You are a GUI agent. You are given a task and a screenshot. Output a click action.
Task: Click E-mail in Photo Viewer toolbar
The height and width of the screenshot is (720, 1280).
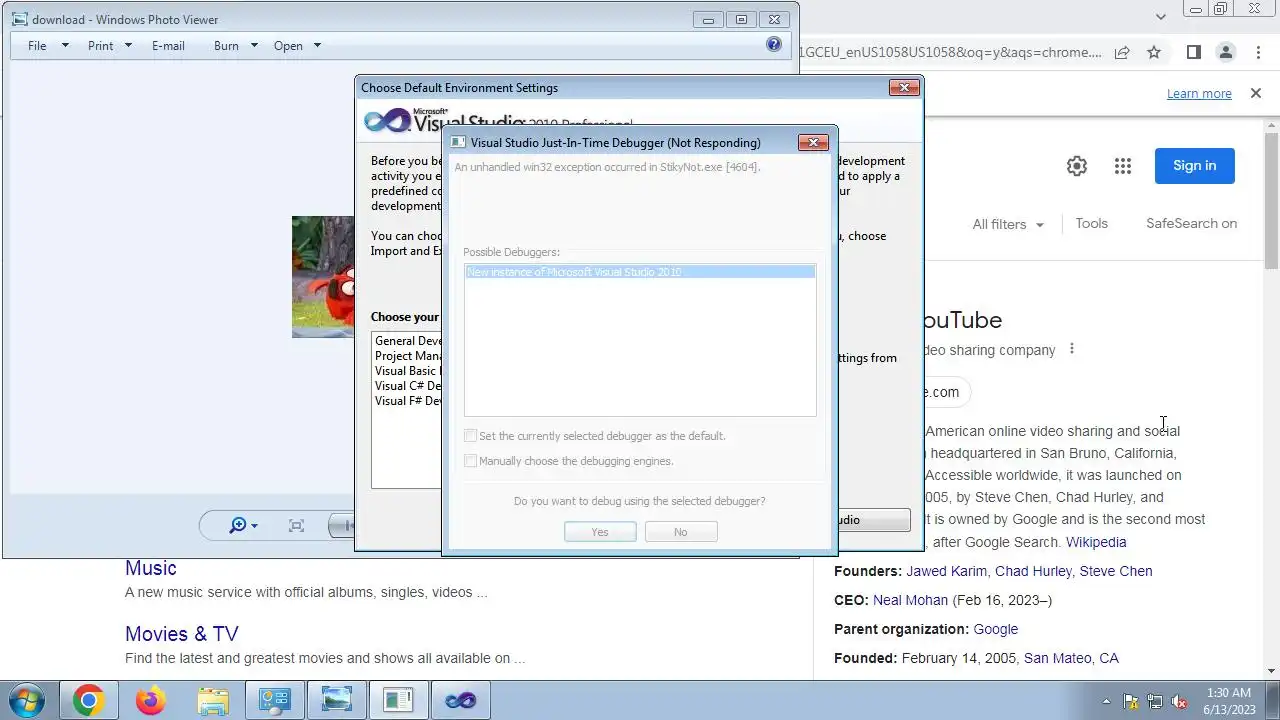[168, 45]
